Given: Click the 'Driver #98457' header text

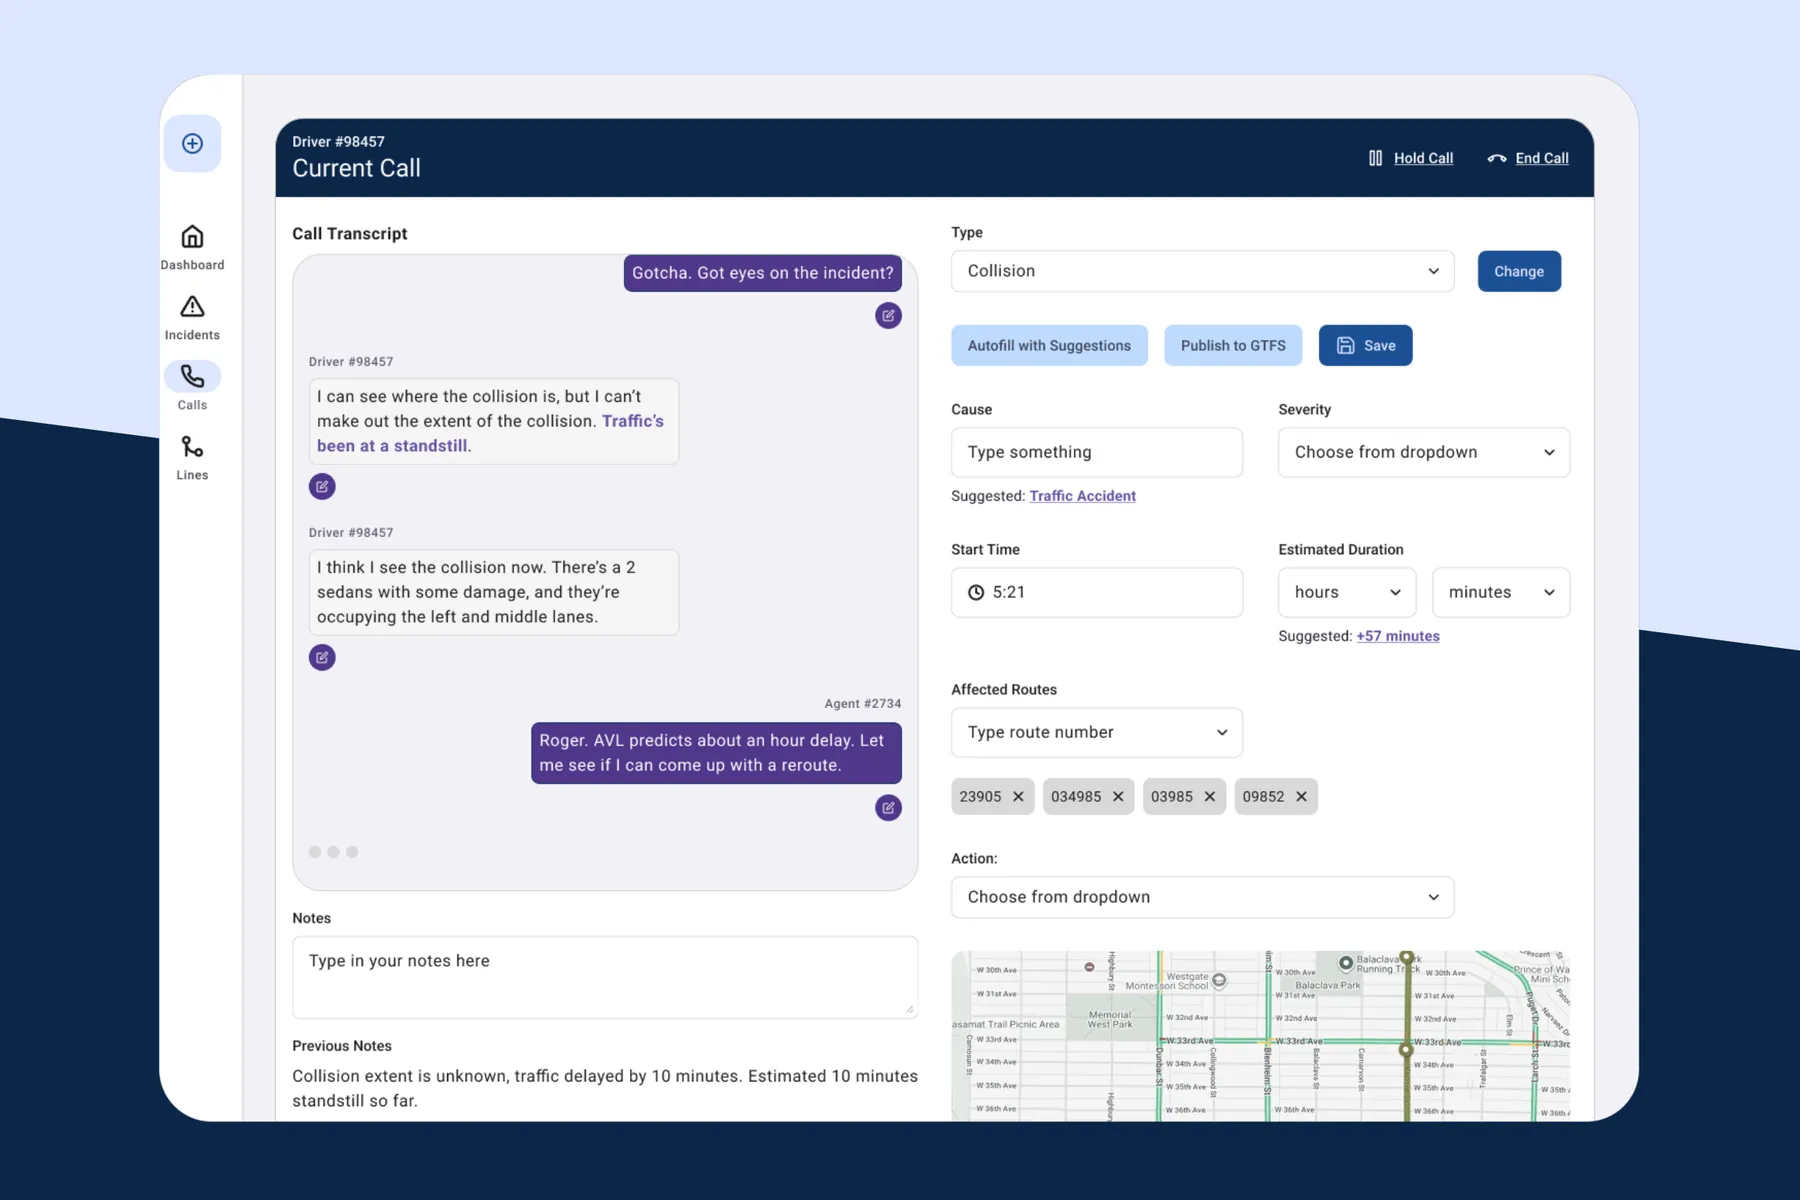Looking at the screenshot, I should [x=338, y=142].
